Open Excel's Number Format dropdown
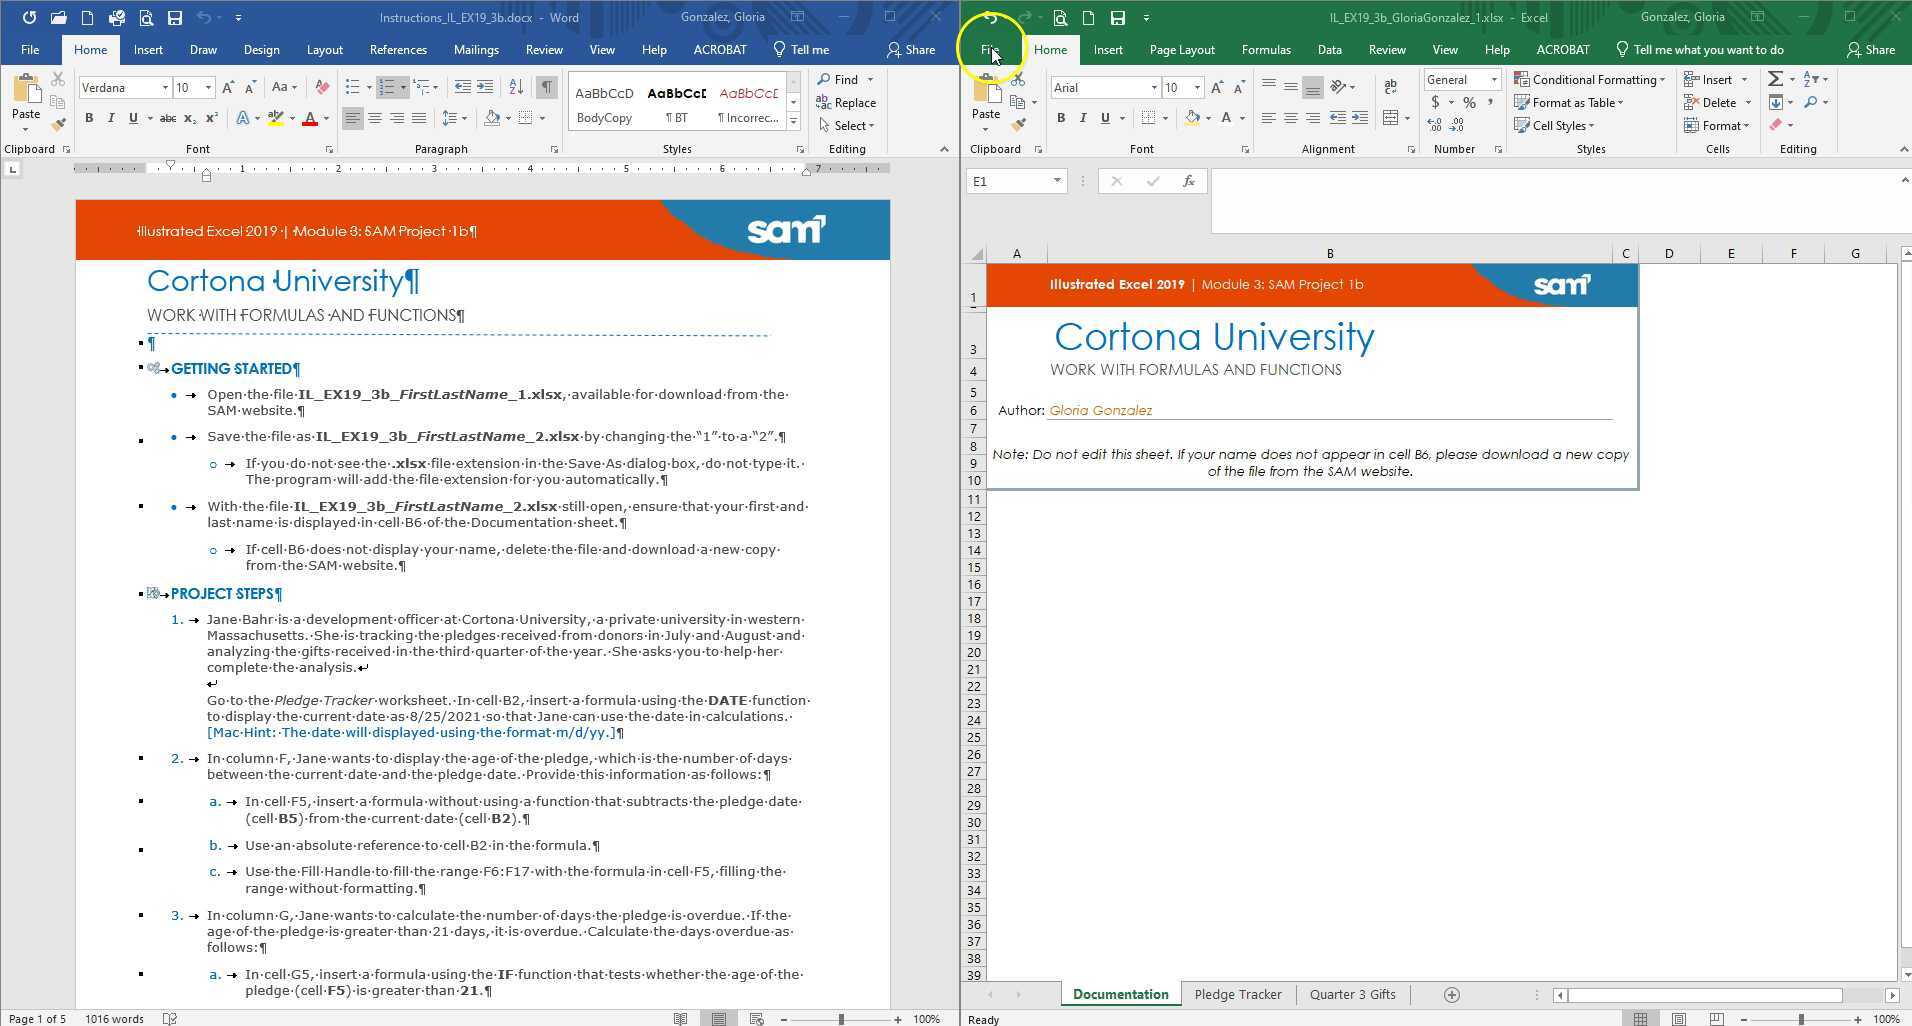This screenshot has width=1912, height=1026. (x=1494, y=80)
